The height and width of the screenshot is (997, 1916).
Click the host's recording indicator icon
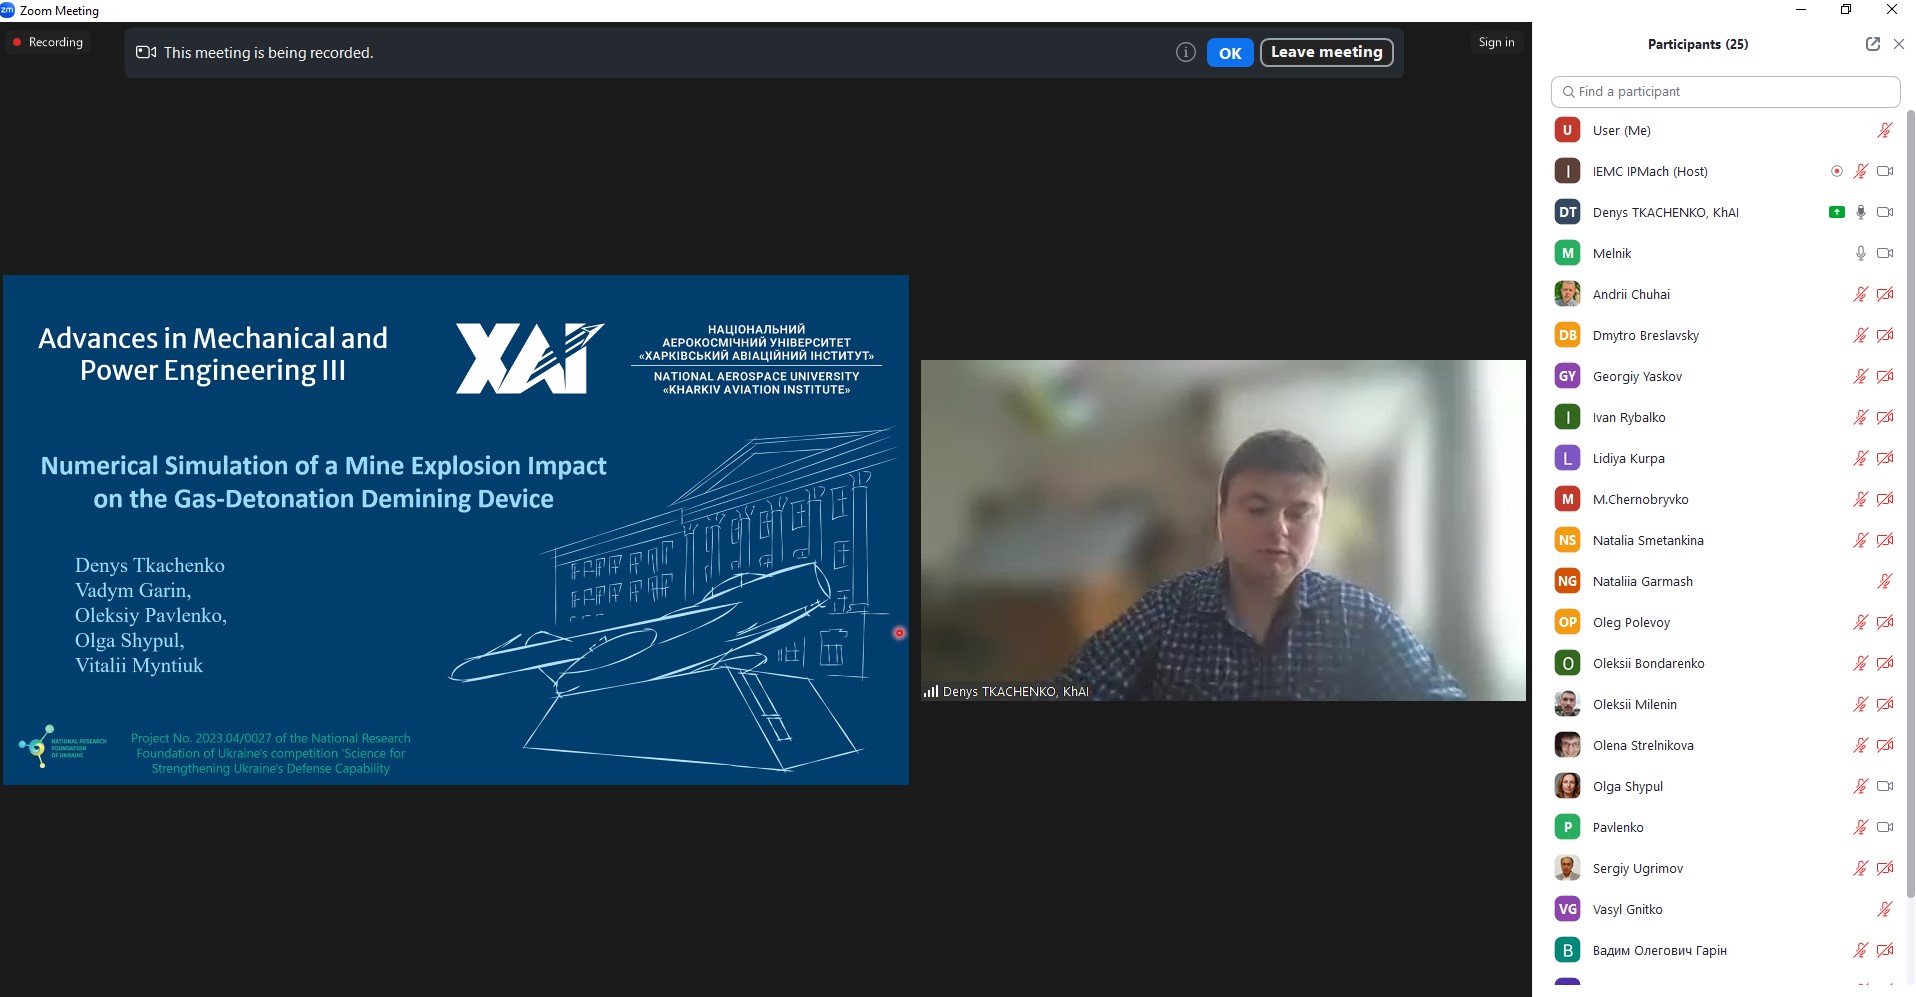pyautogui.click(x=1836, y=171)
